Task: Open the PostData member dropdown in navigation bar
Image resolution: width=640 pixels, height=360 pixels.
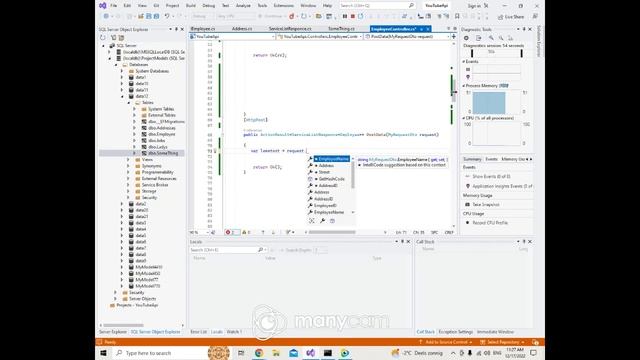Action: pyautogui.click(x=448, y=37)
